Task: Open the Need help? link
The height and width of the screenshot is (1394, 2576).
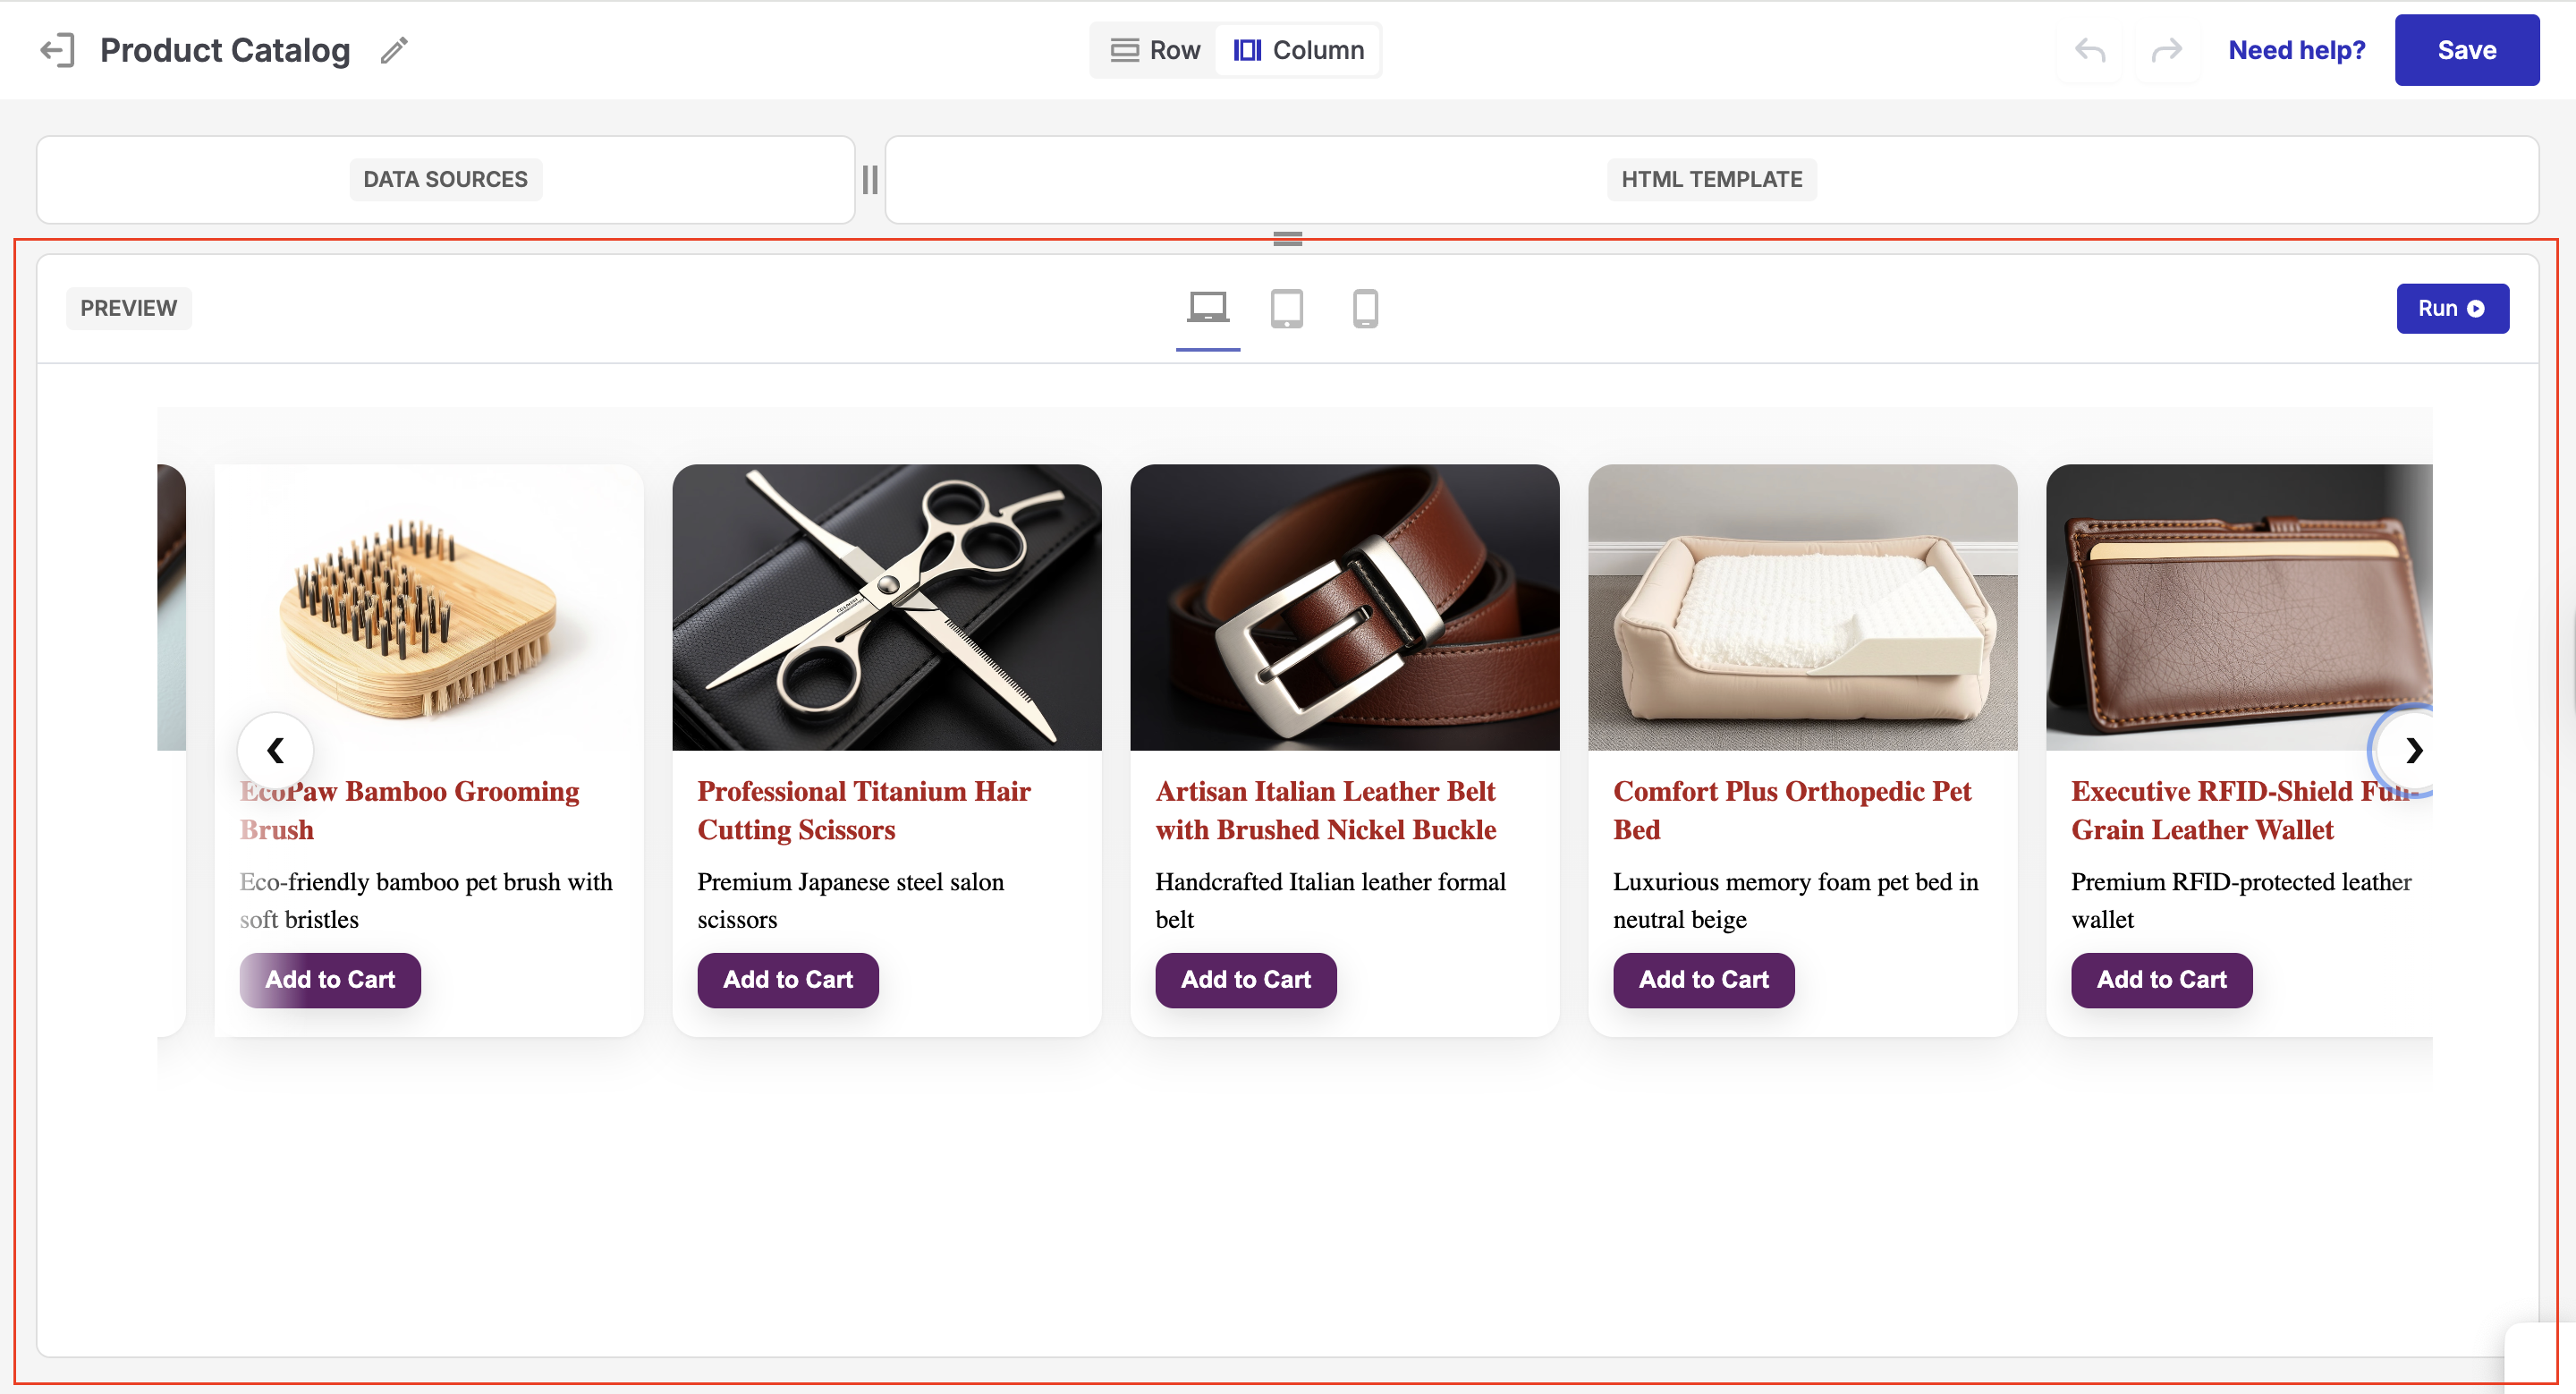Action: pyautogui.click(x=2296, y=50)
